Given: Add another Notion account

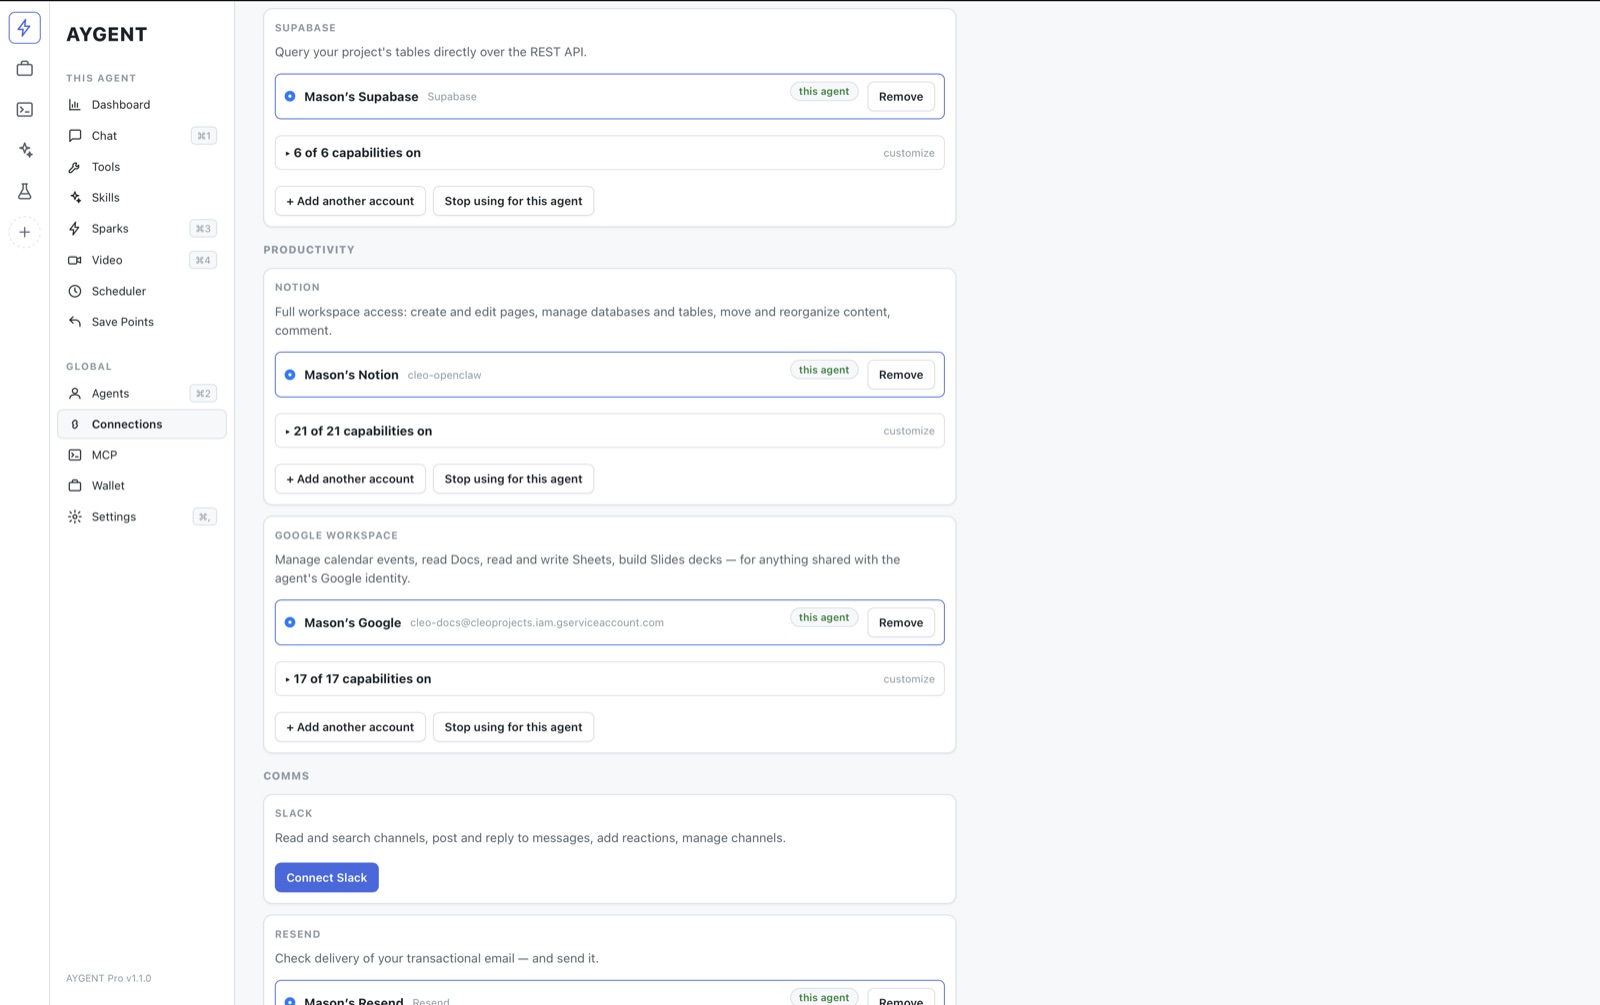Looking at the screenshot, I should (x=350, y=479).
